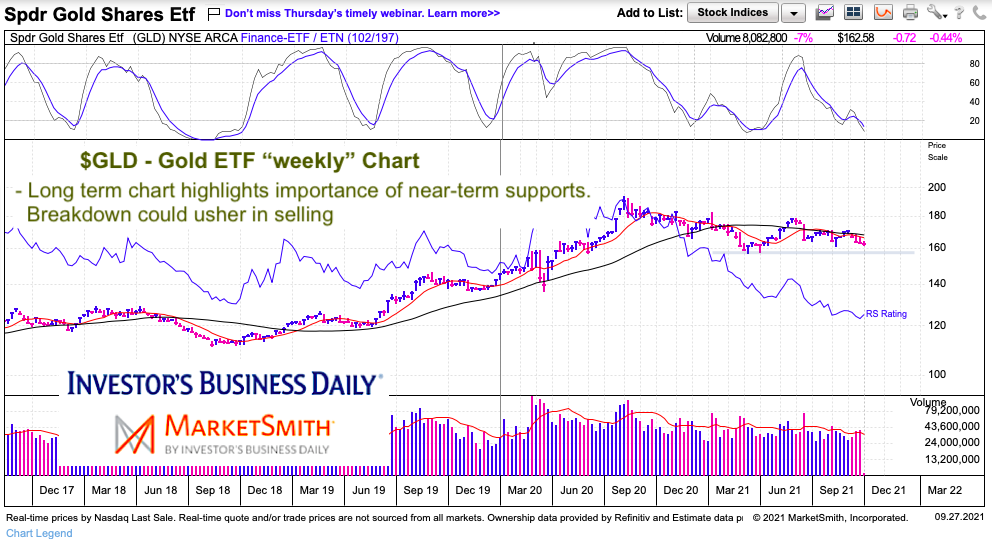Screen dimensions: 992x539
Task: Select the Sep 18 date label
Action: [213, 490]
